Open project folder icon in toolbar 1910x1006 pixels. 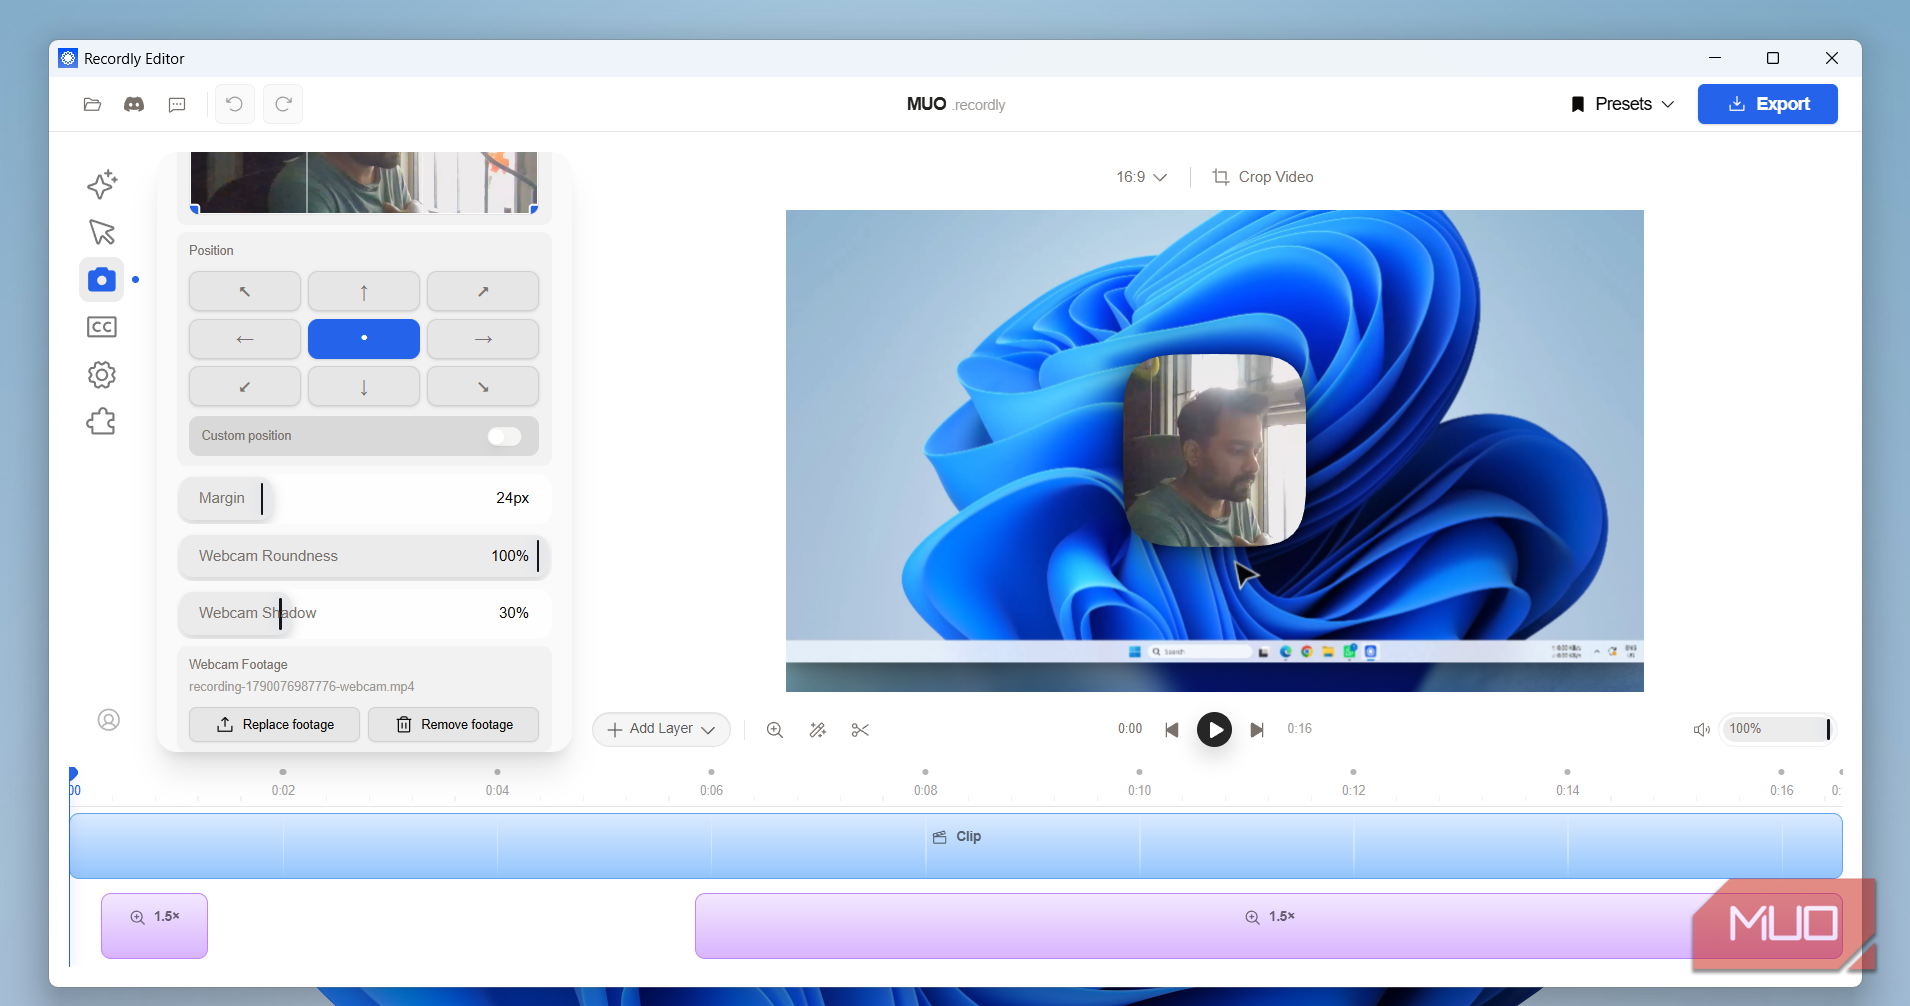point(92,104)
